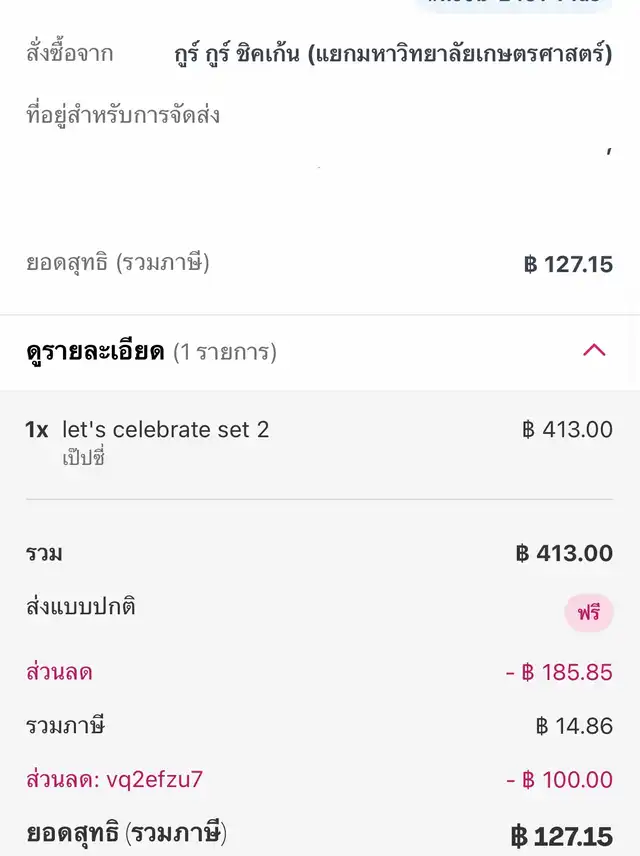Screen dimensions: 640x856
Task: Tap the voucher discount amount - ฿ 100.00
Action: coord(559,780)
